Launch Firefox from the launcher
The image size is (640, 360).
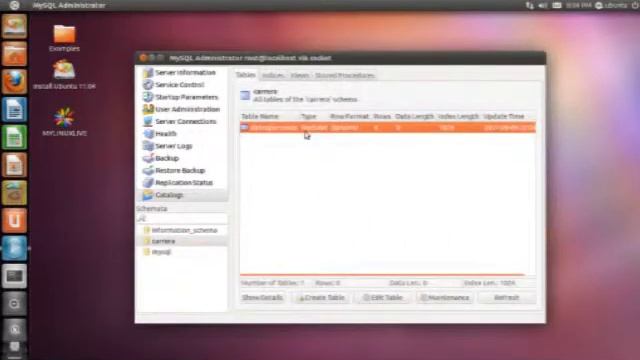[14, 81]
